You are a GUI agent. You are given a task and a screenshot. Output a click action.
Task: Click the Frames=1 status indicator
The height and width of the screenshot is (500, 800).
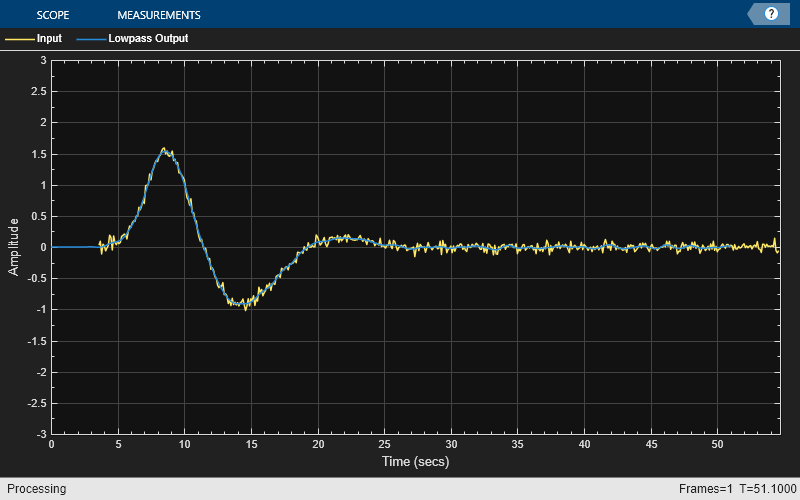tap(704, 489)
